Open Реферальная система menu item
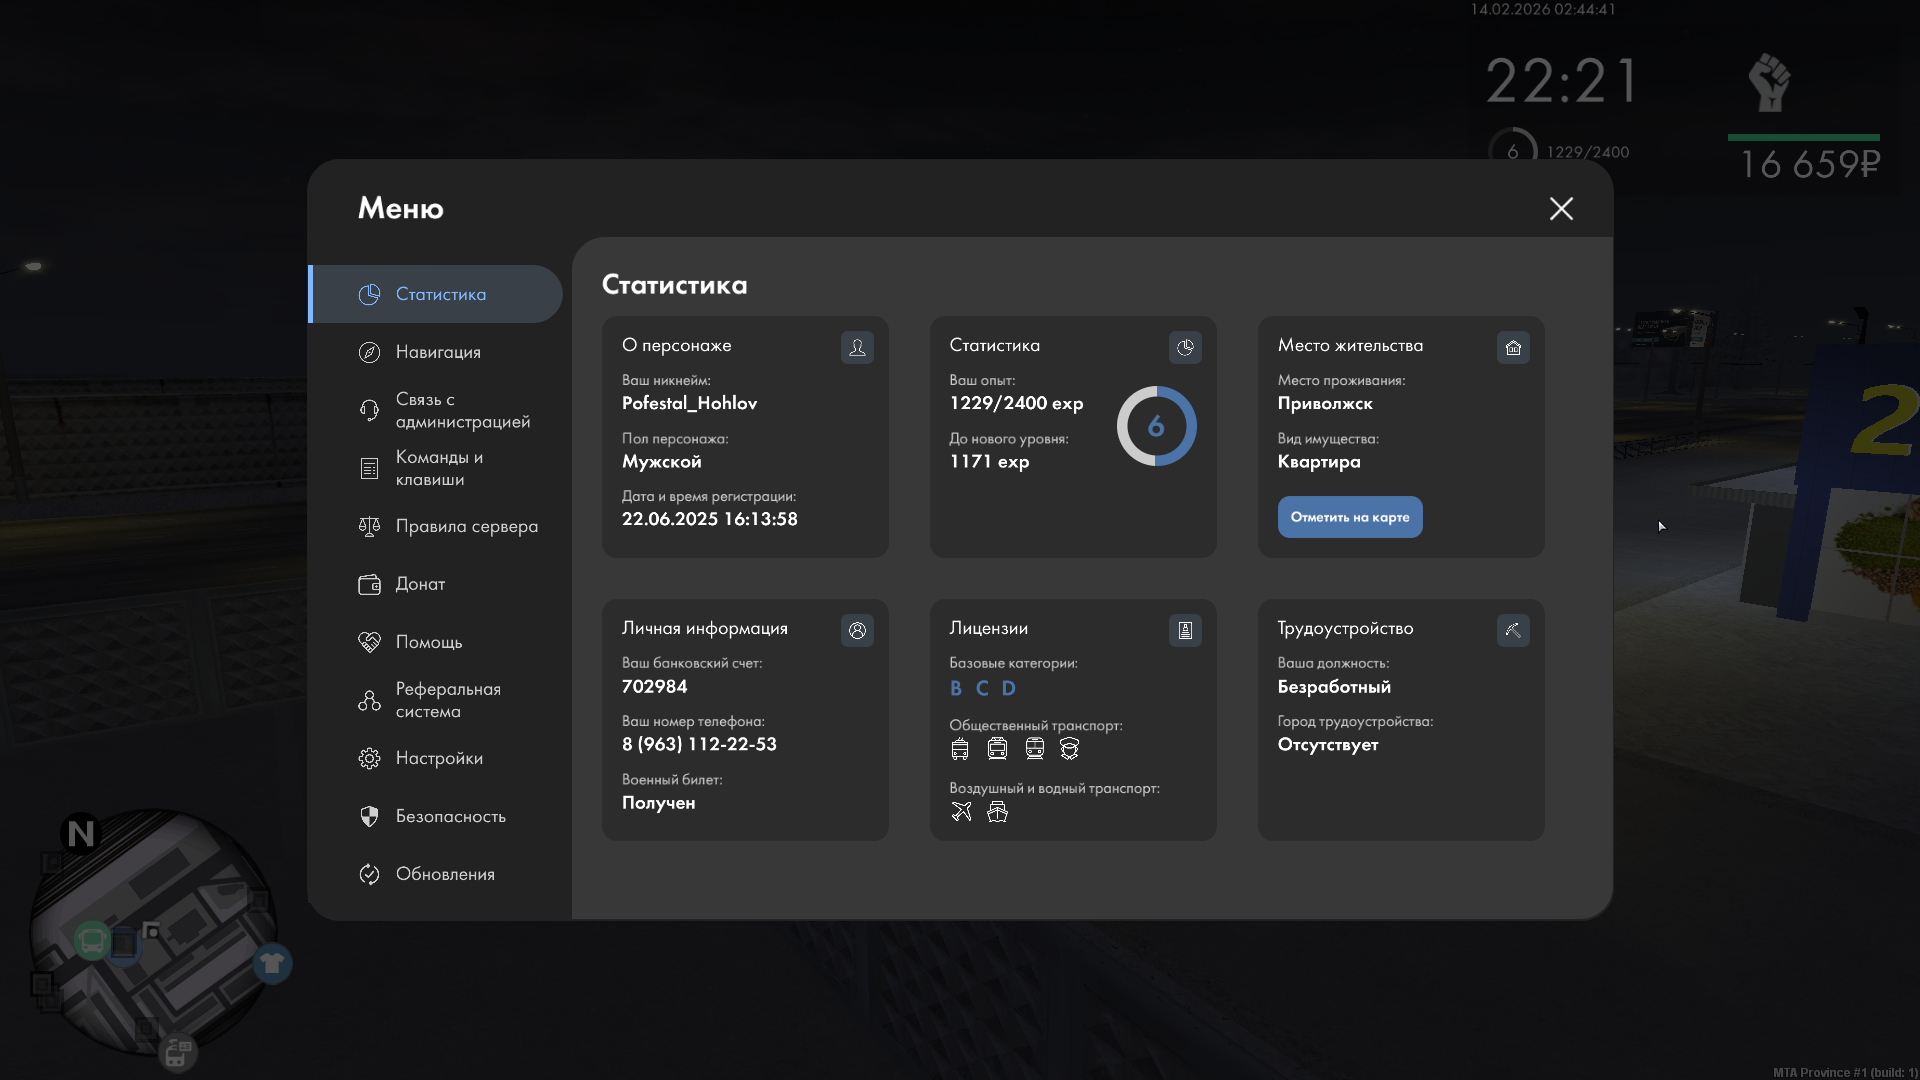 point(447,700)
